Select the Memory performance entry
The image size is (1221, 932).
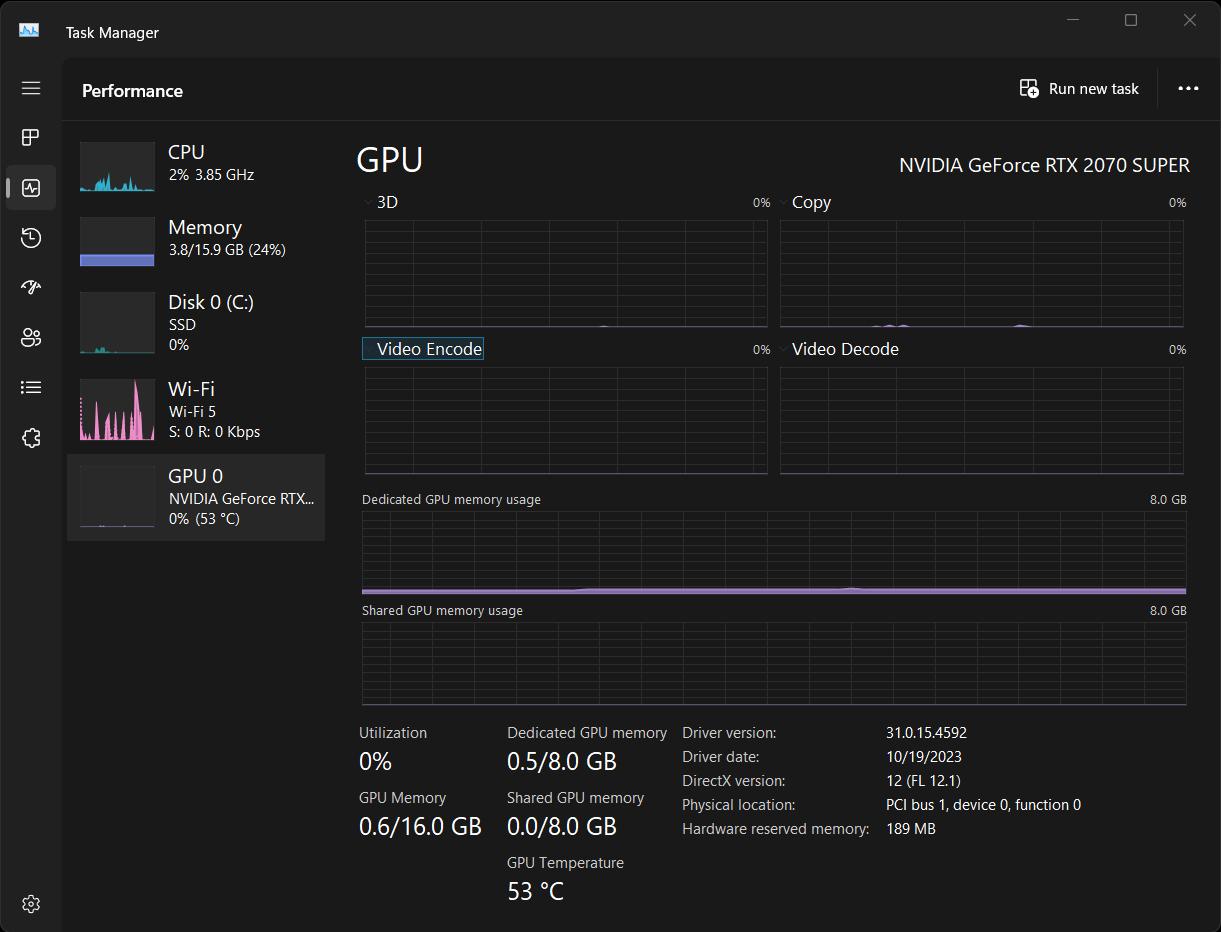tap(196, 241)
